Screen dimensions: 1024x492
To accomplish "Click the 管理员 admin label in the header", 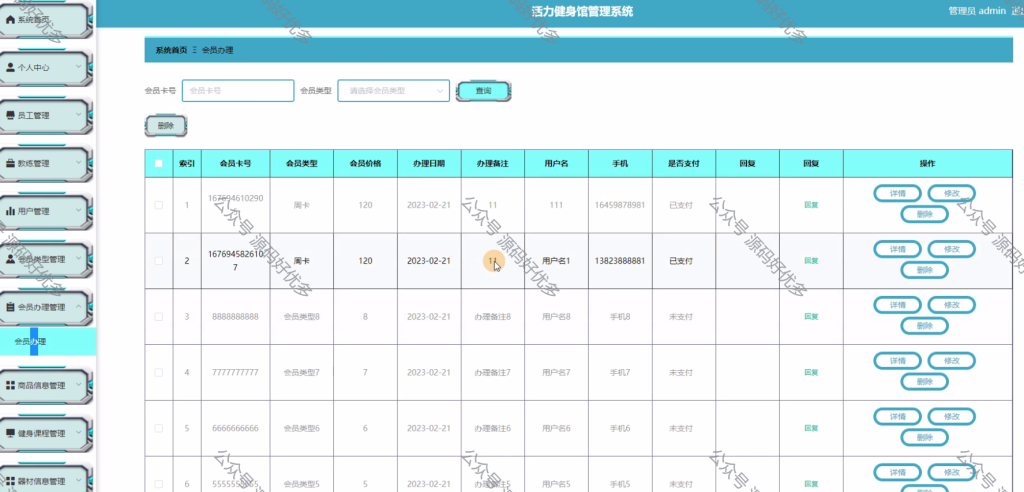I will point(976,11).
